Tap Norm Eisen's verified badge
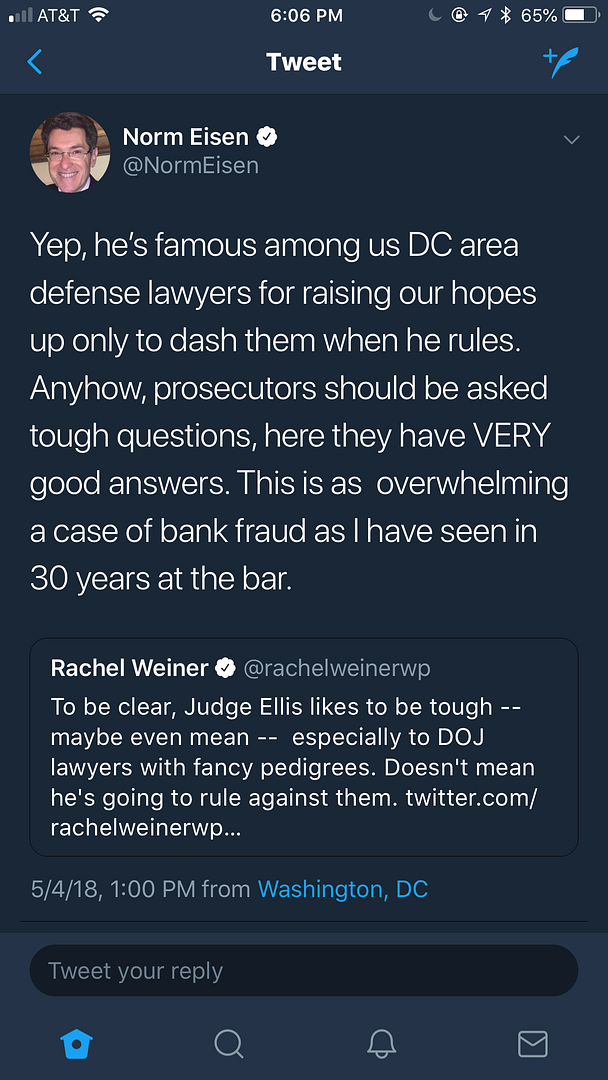The width and height of the screenshot is (608, 1080). 268,137
